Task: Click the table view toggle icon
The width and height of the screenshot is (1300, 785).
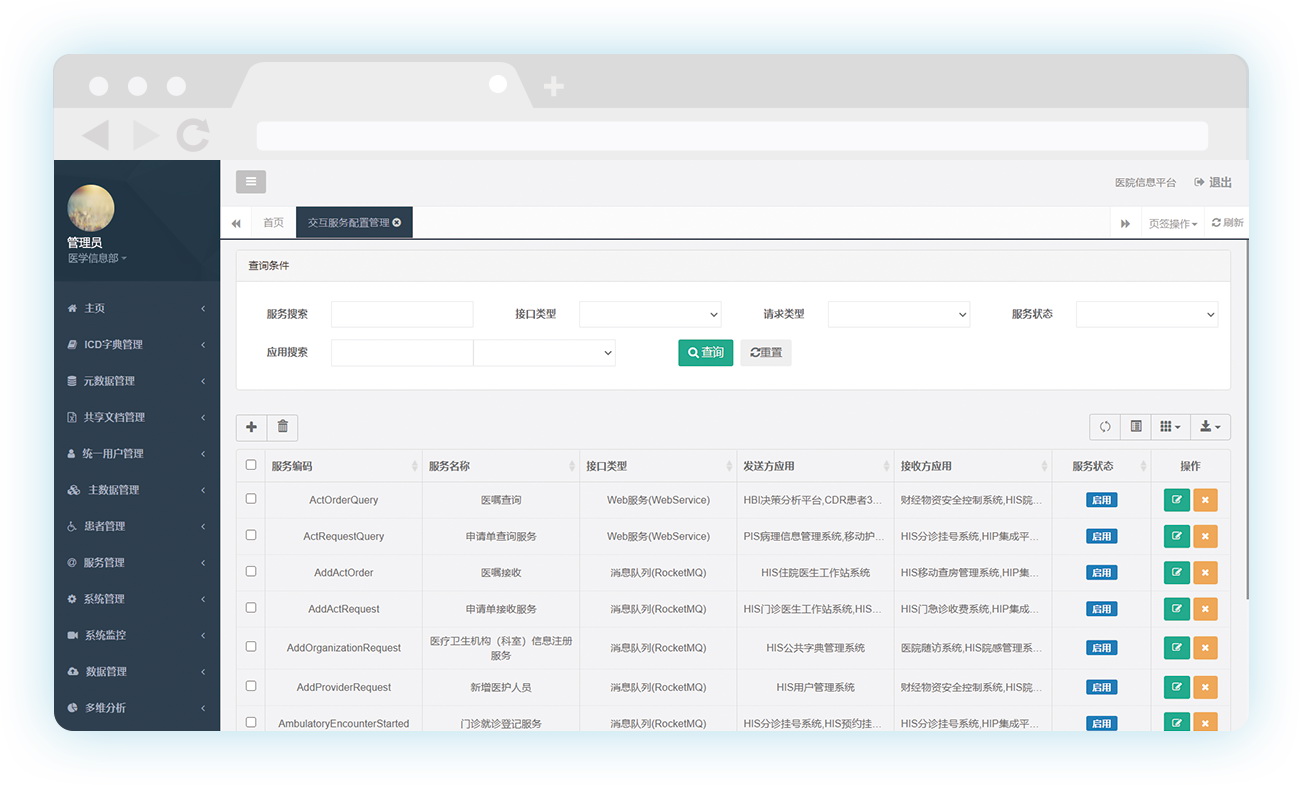Action: pyautogui.click(x=1136, y=427)
